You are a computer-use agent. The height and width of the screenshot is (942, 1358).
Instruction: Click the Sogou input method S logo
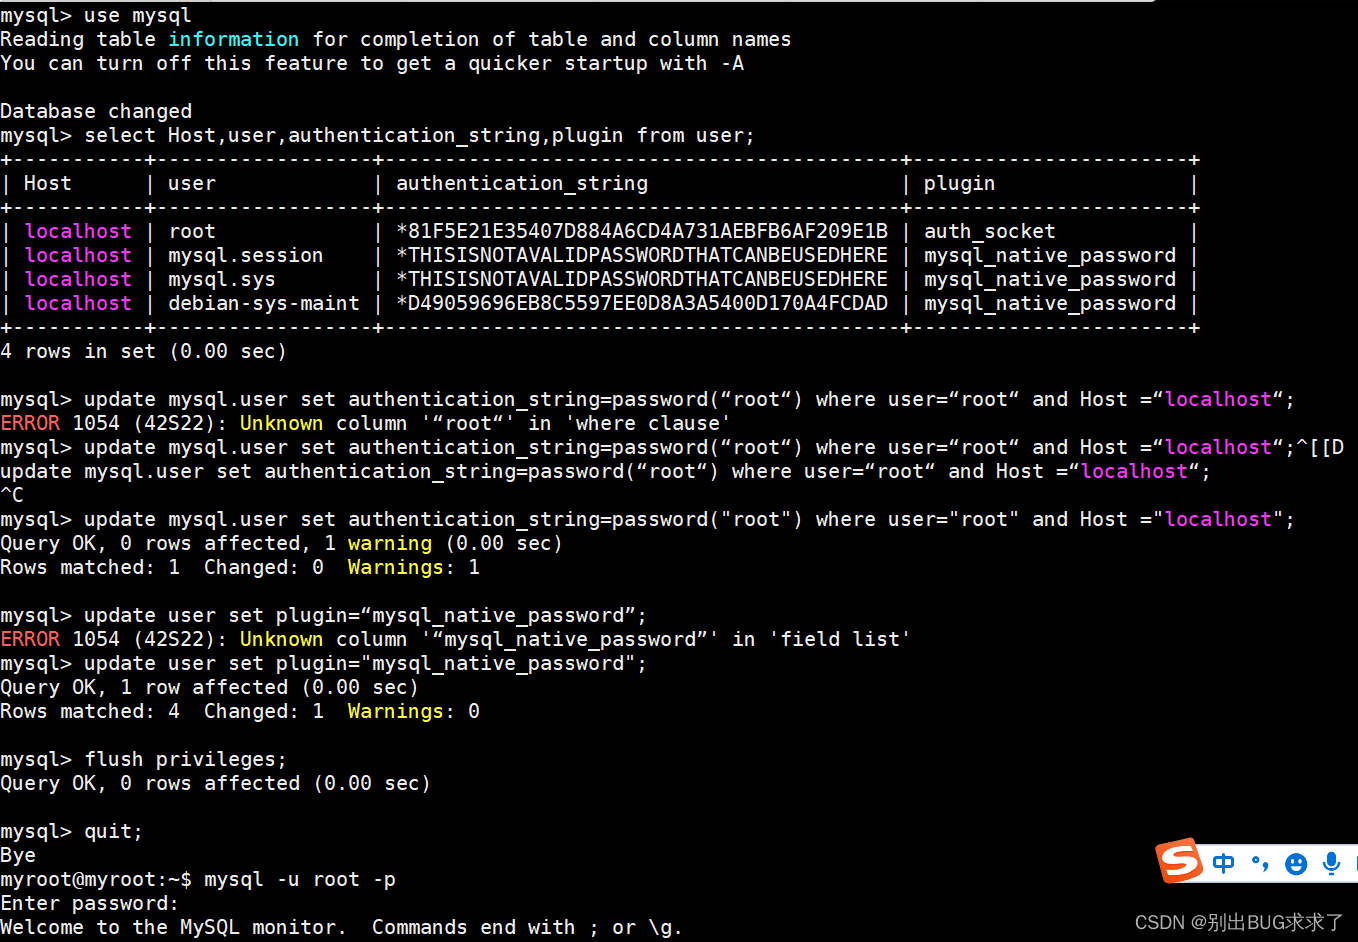point(1179,860)
